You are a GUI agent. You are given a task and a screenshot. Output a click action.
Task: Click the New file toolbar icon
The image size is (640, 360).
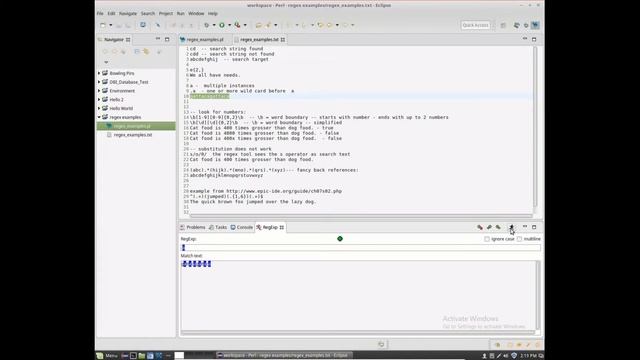103,25
